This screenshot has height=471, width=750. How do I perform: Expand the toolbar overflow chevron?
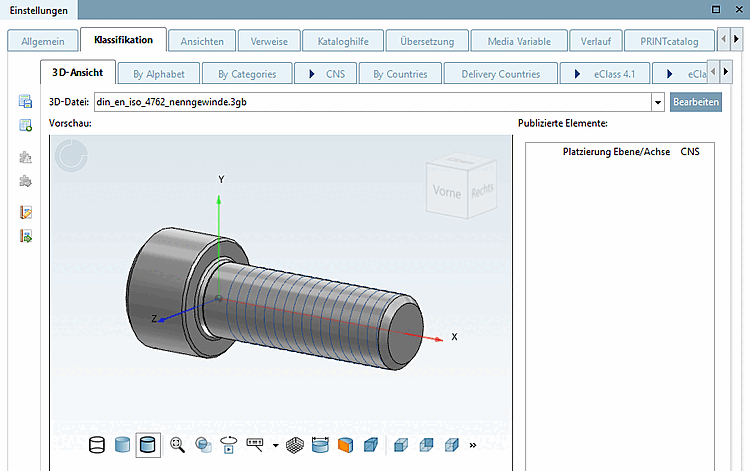coord(473,444)
